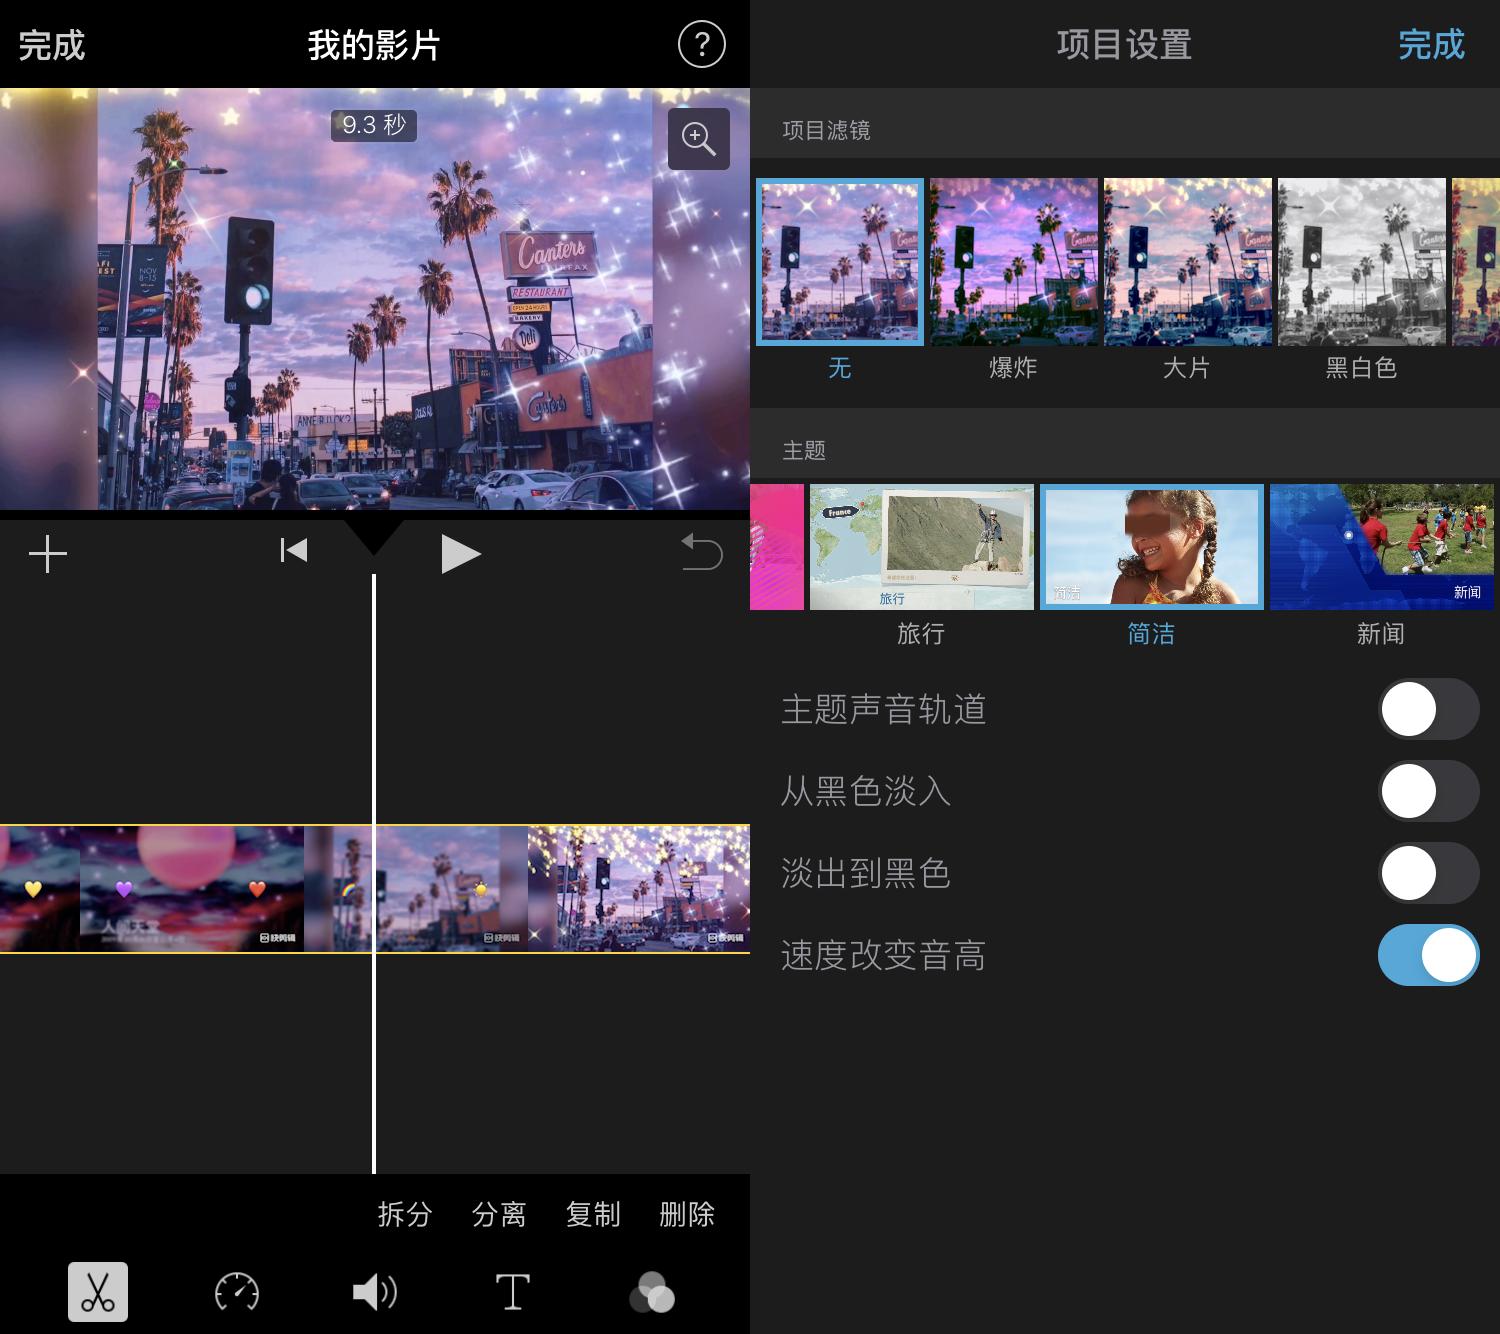Open the titles (T) tool
The width and height of the screenshot is (1500, 1334).
(x=512, y=1292)
